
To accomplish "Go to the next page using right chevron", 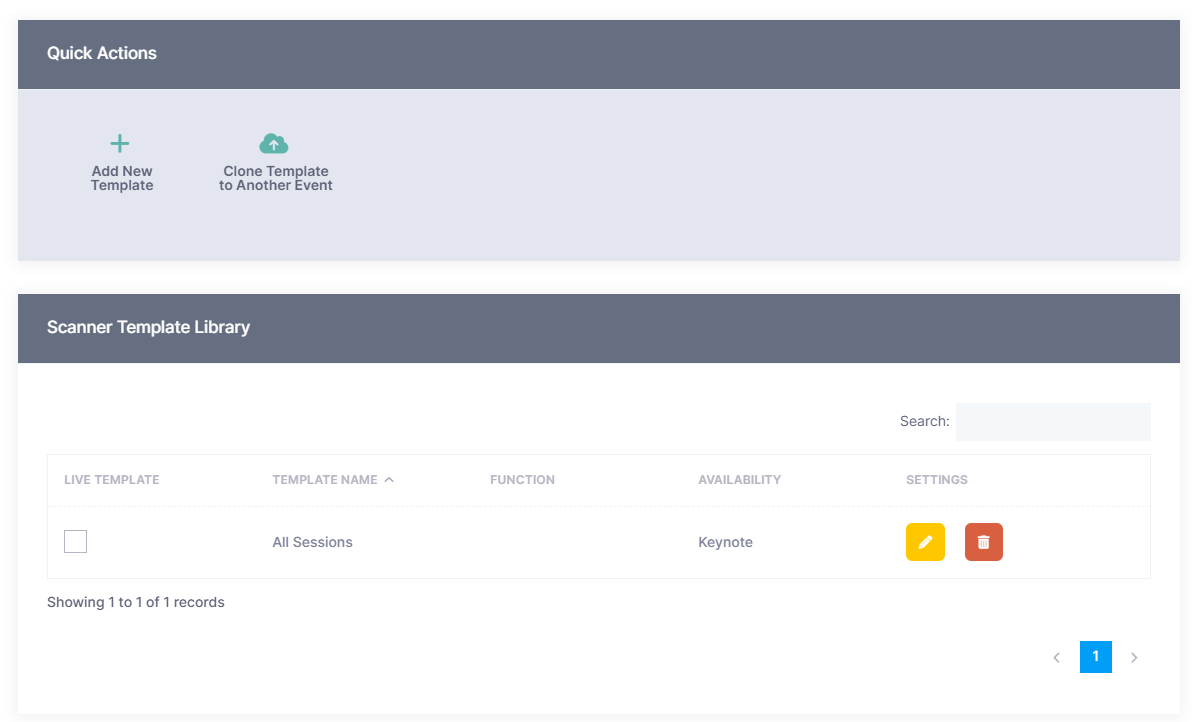I will (x=1134, y=658).
